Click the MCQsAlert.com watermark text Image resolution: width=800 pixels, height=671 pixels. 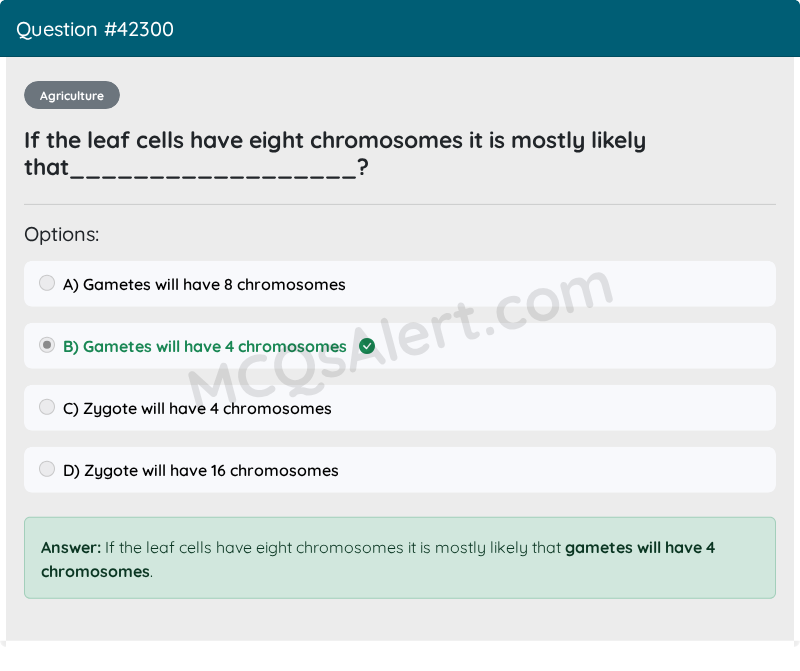click(401, 338)
